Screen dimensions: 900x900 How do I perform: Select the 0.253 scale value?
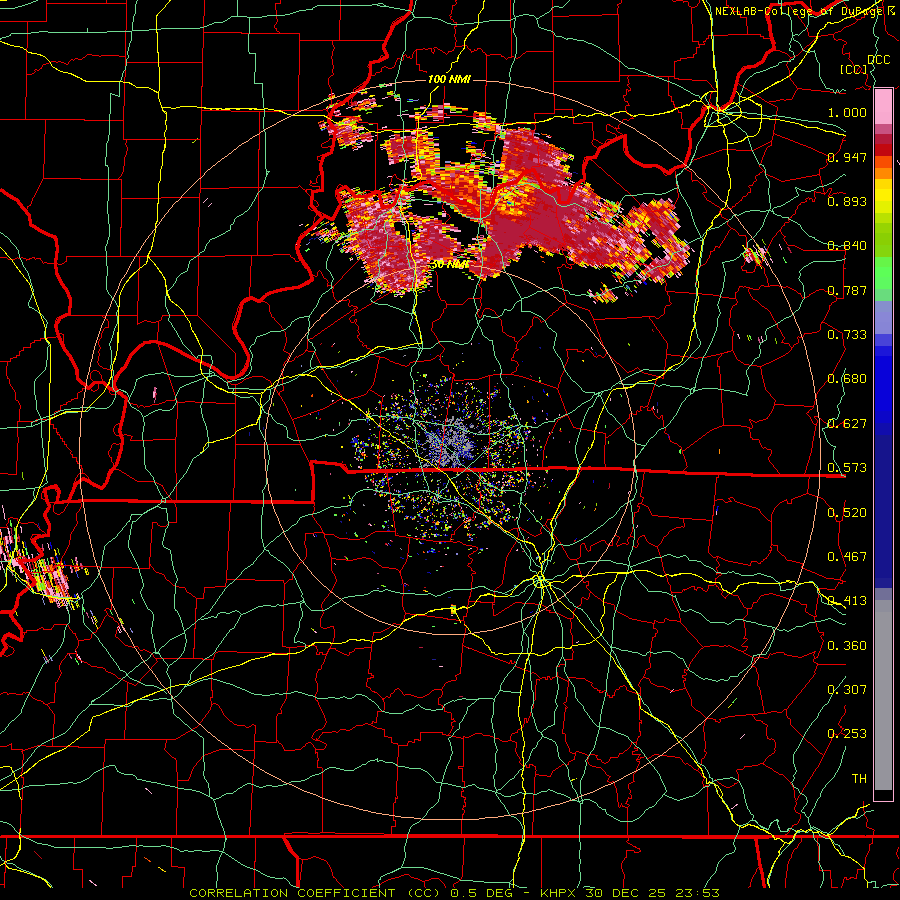click(x=847, y=734)
